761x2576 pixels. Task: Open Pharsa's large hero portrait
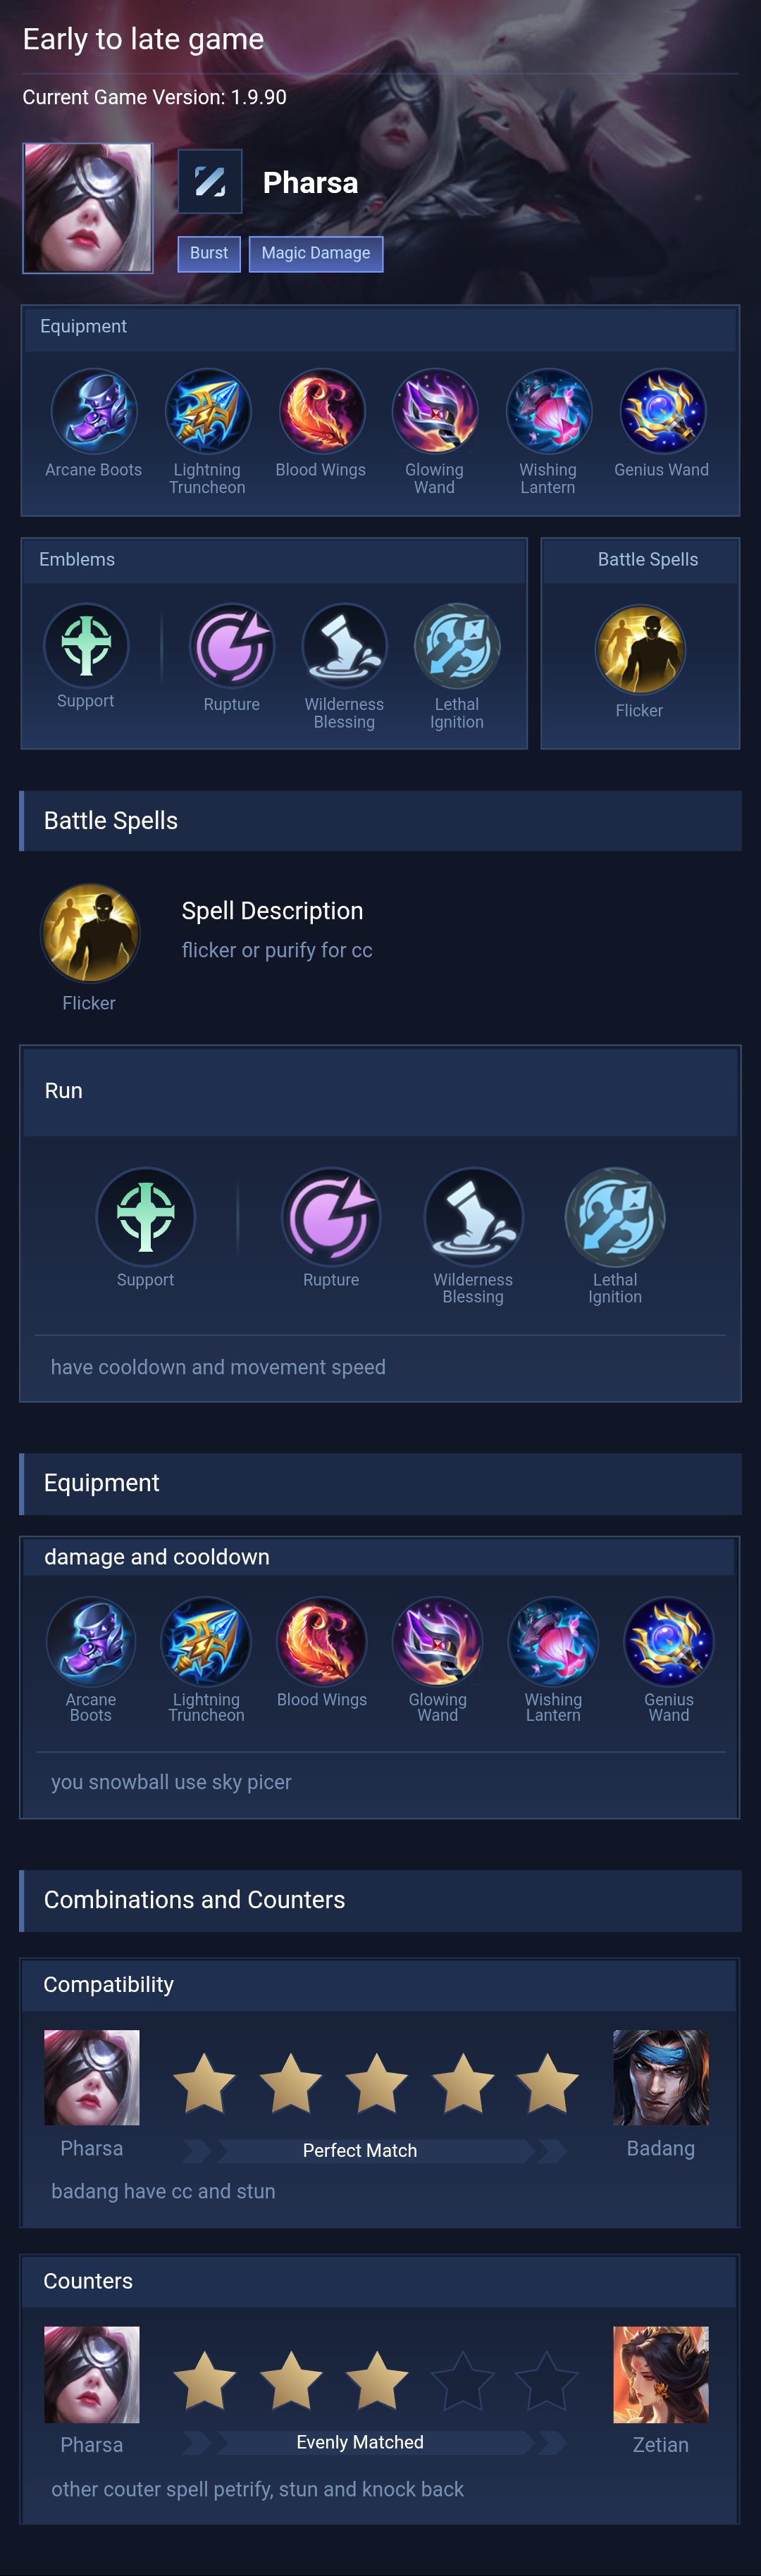[88, 208]
